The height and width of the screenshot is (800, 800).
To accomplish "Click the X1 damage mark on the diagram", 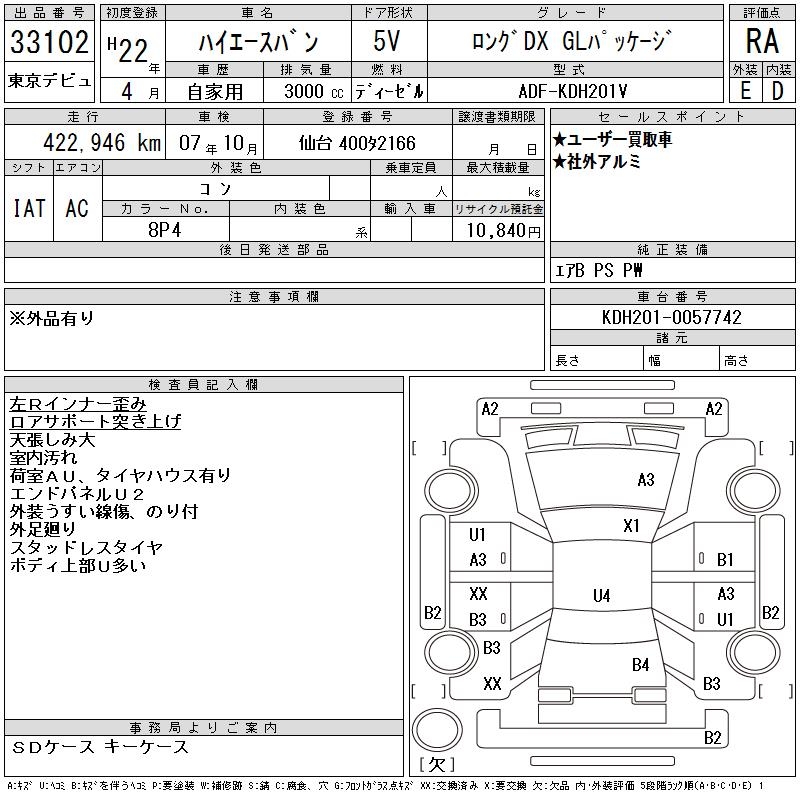I will (x=631, y=525).
